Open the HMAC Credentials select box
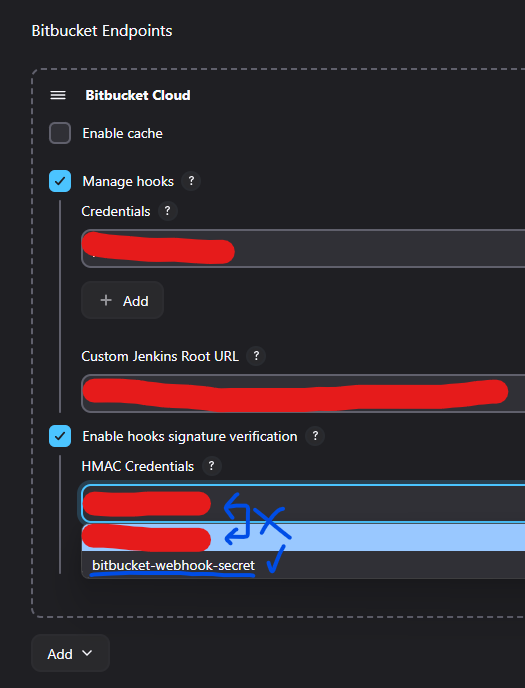Image resolution: width=525 pixels, height=688 pixels. (x=303, y=504)
